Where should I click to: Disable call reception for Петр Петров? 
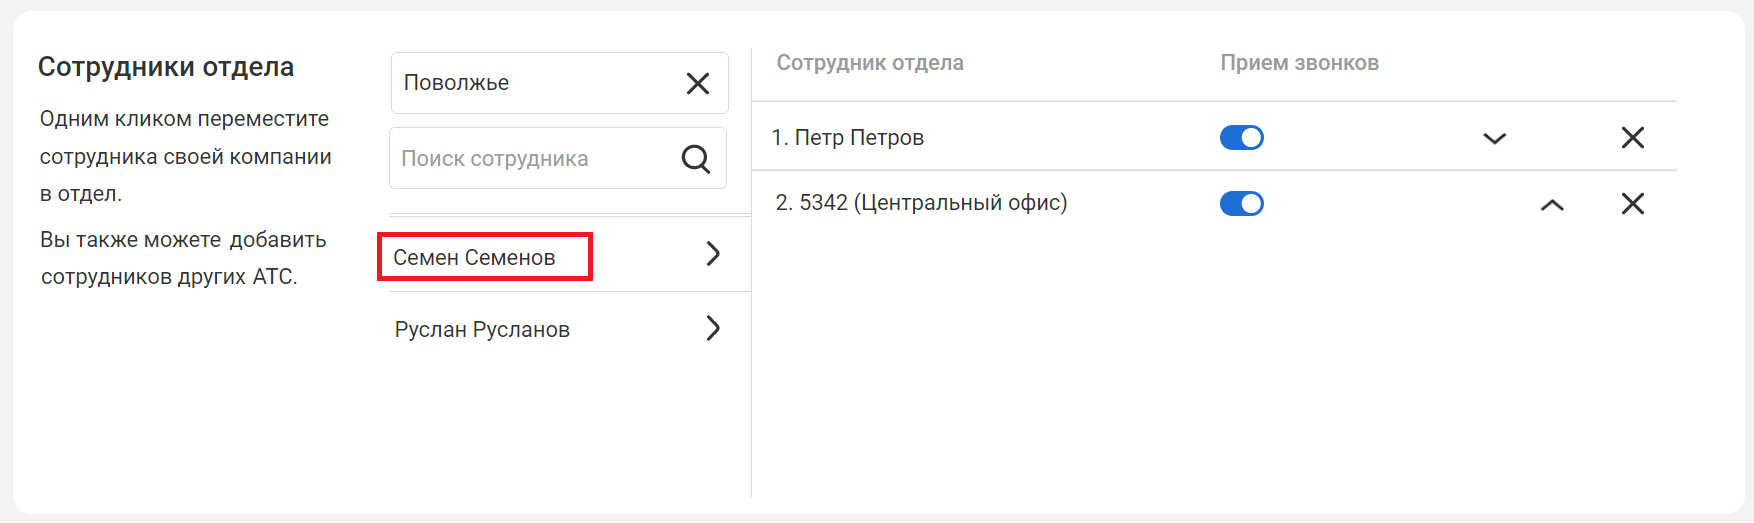(1242, 138)
